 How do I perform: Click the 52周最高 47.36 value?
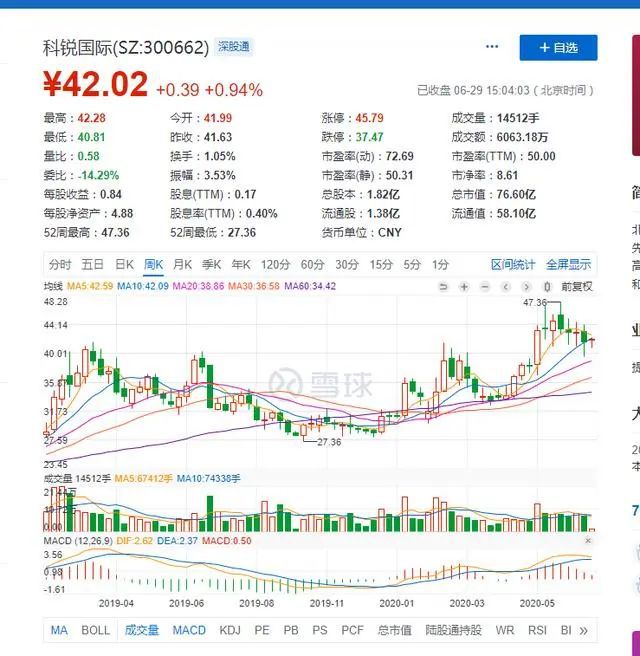click(x=115, y=233)
